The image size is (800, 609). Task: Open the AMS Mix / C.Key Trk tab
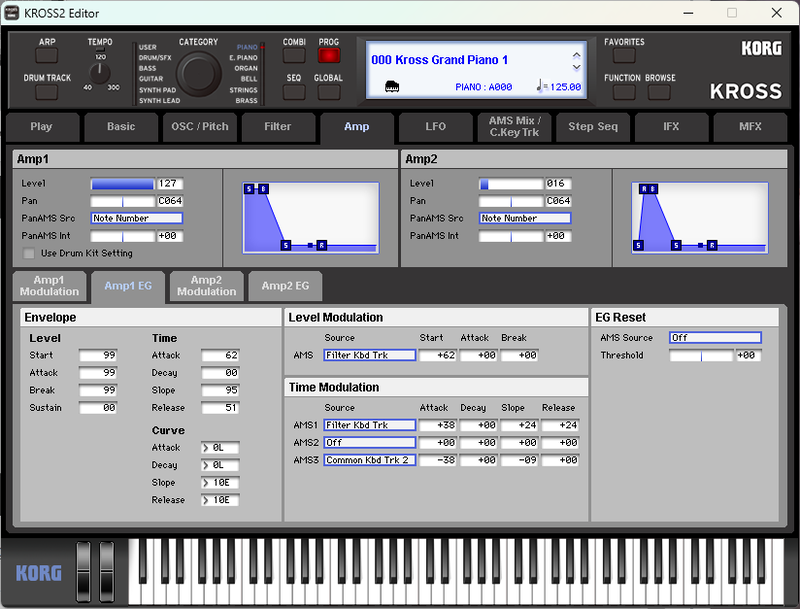[514, 126]
